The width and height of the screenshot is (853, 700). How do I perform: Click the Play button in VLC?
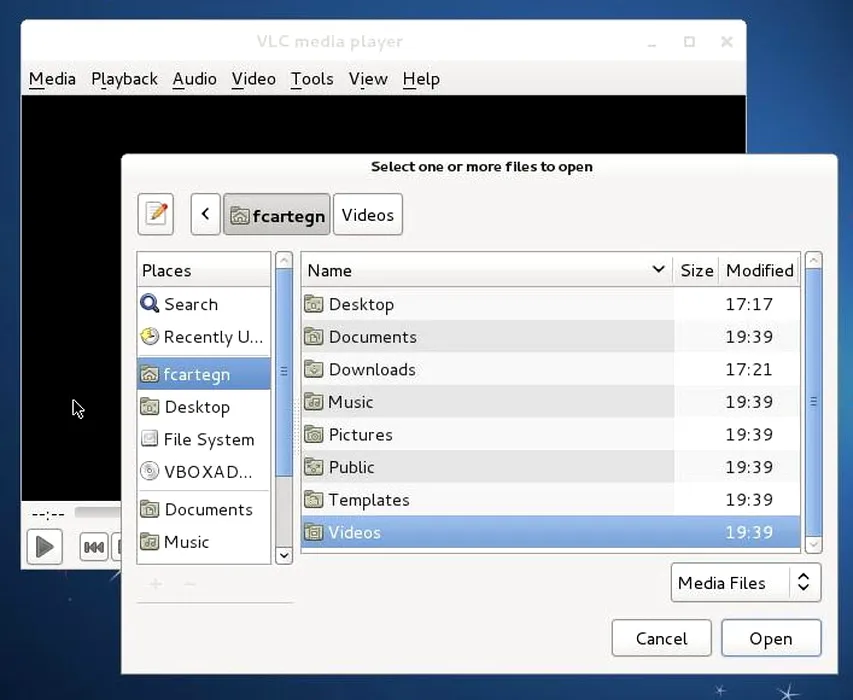click(x=44, y=546)
